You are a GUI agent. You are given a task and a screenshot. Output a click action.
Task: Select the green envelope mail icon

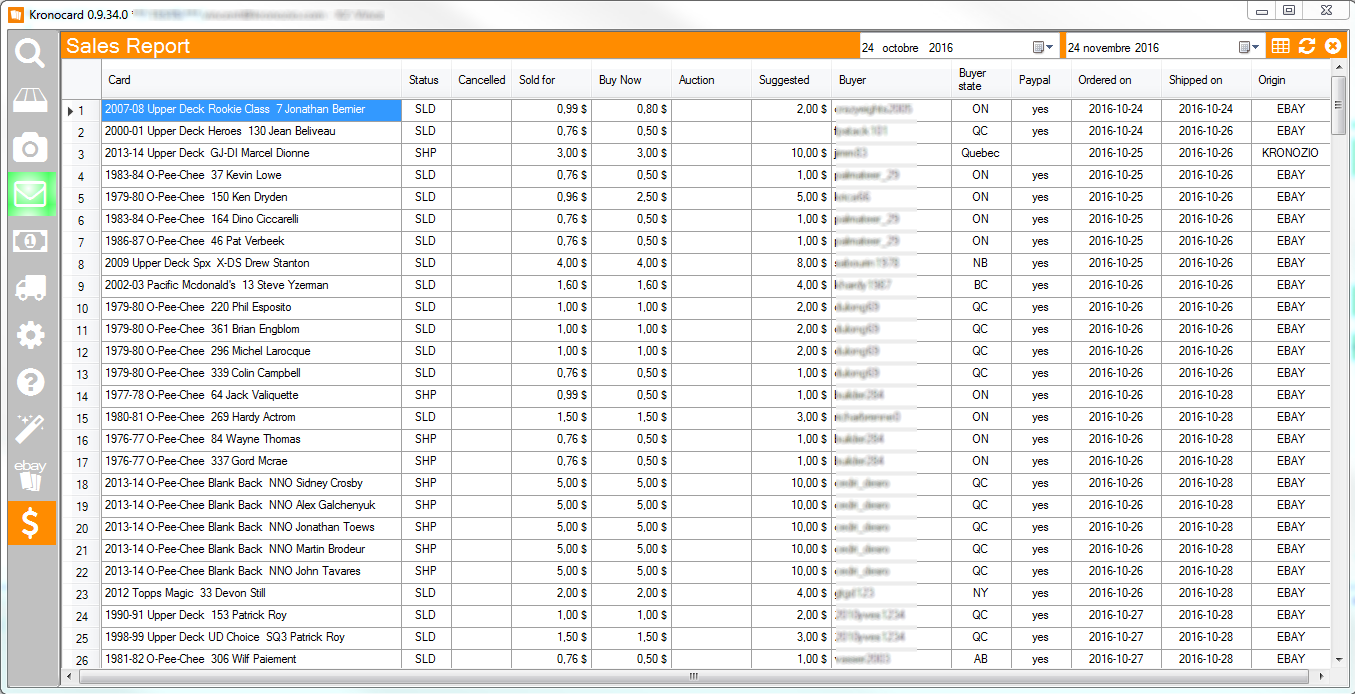(30, 194)
